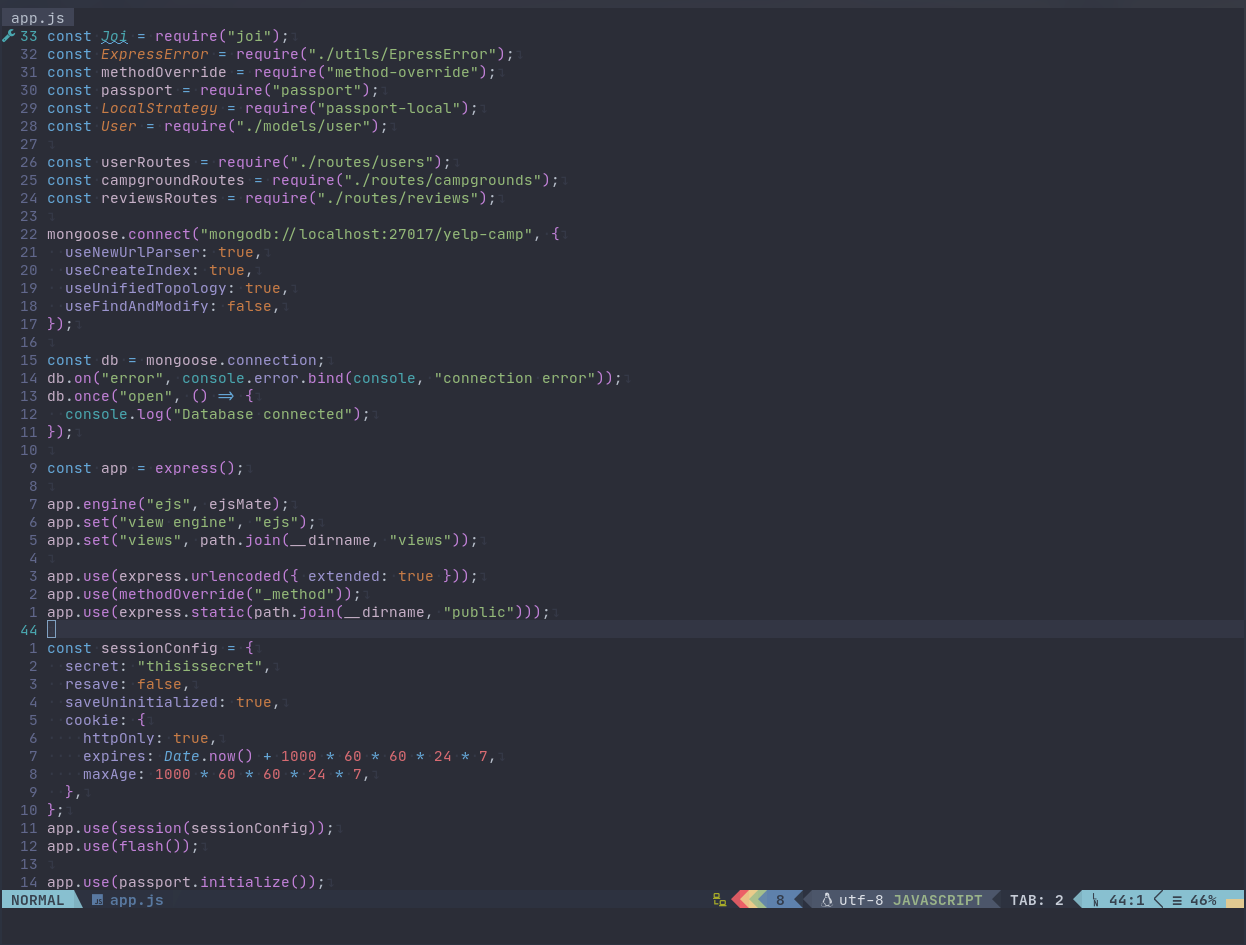The height and width of the screenshot is (945, 1246).
Task: Click the Linux penguin icon in the statusline
Action: (x=827, y=899)
